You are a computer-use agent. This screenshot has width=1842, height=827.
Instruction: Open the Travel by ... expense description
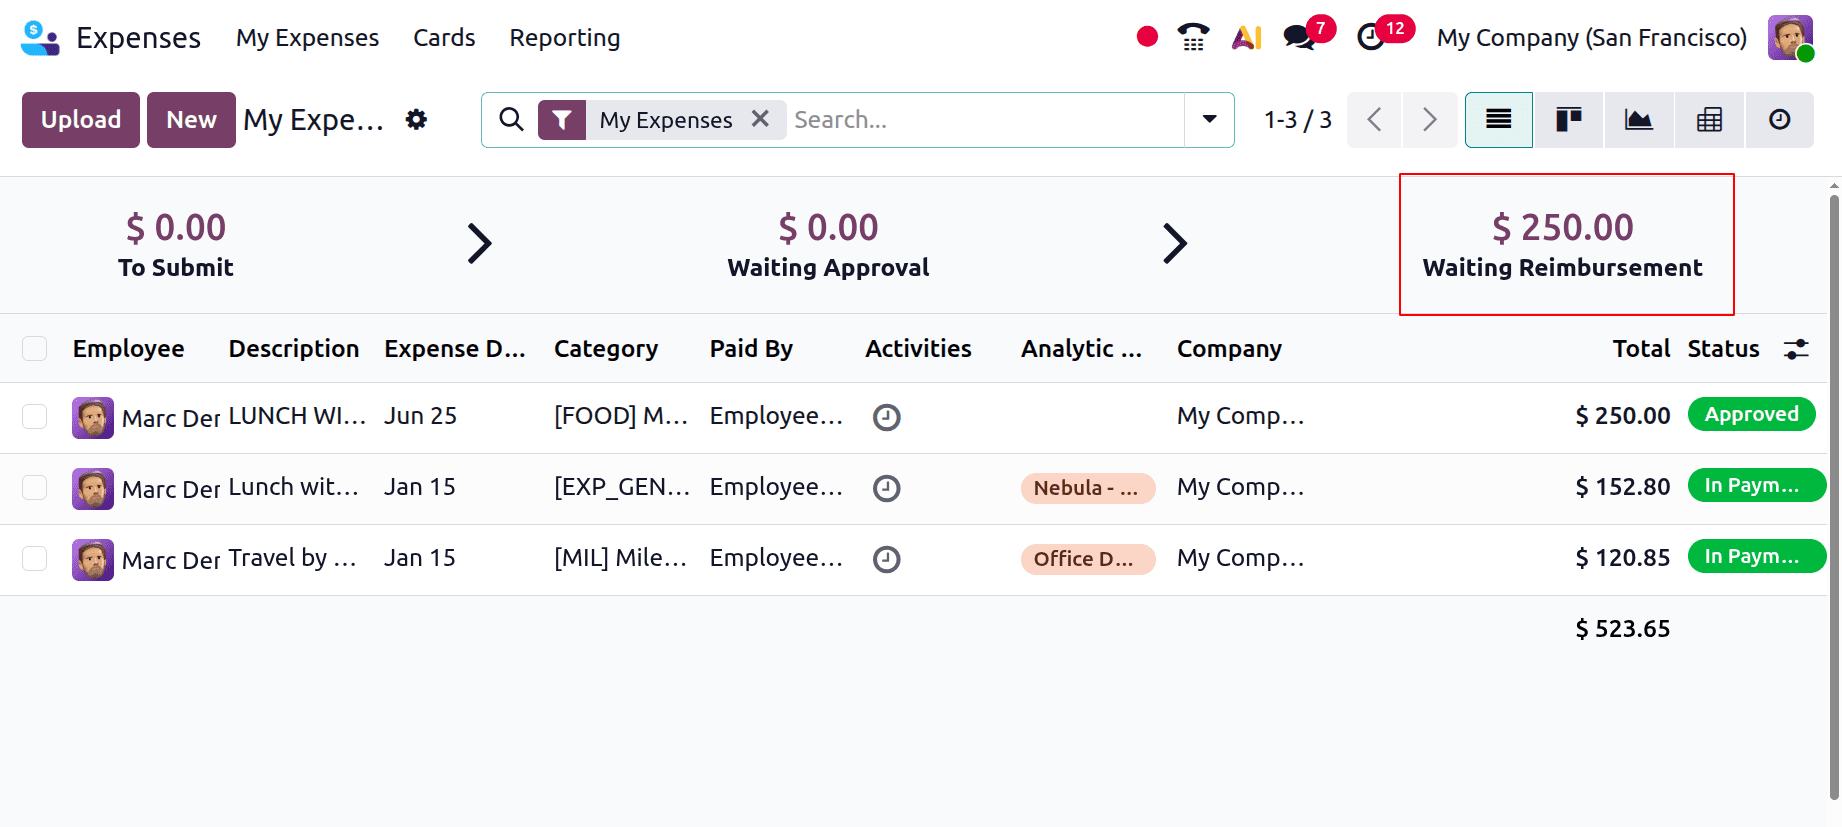292,558
